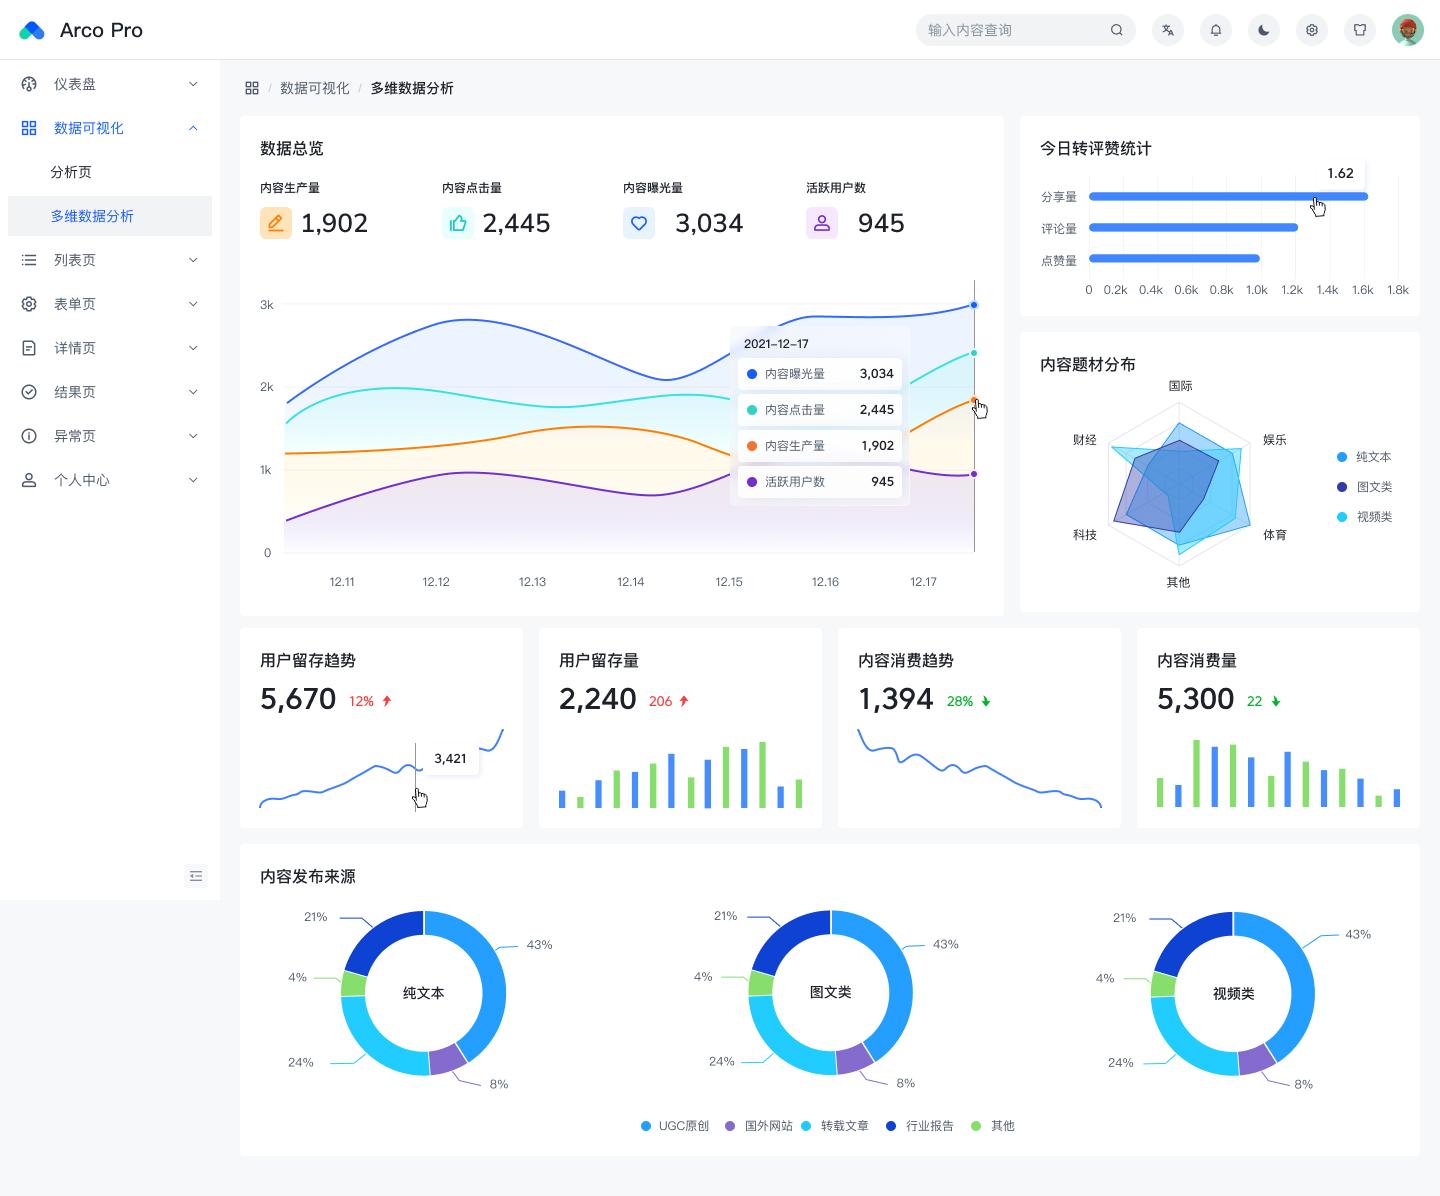Click the 数据可视化 breadcrumb link
Screen dimensions: 1440x1196
point(315,88)
